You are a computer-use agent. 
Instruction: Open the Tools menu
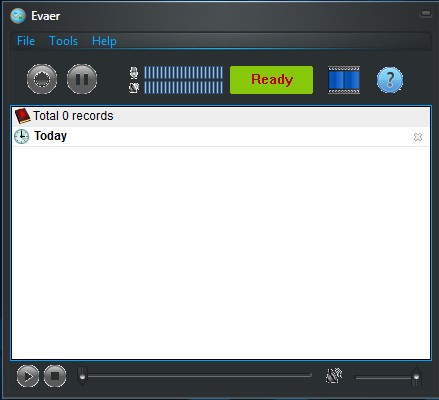click(x=63, y=41)
